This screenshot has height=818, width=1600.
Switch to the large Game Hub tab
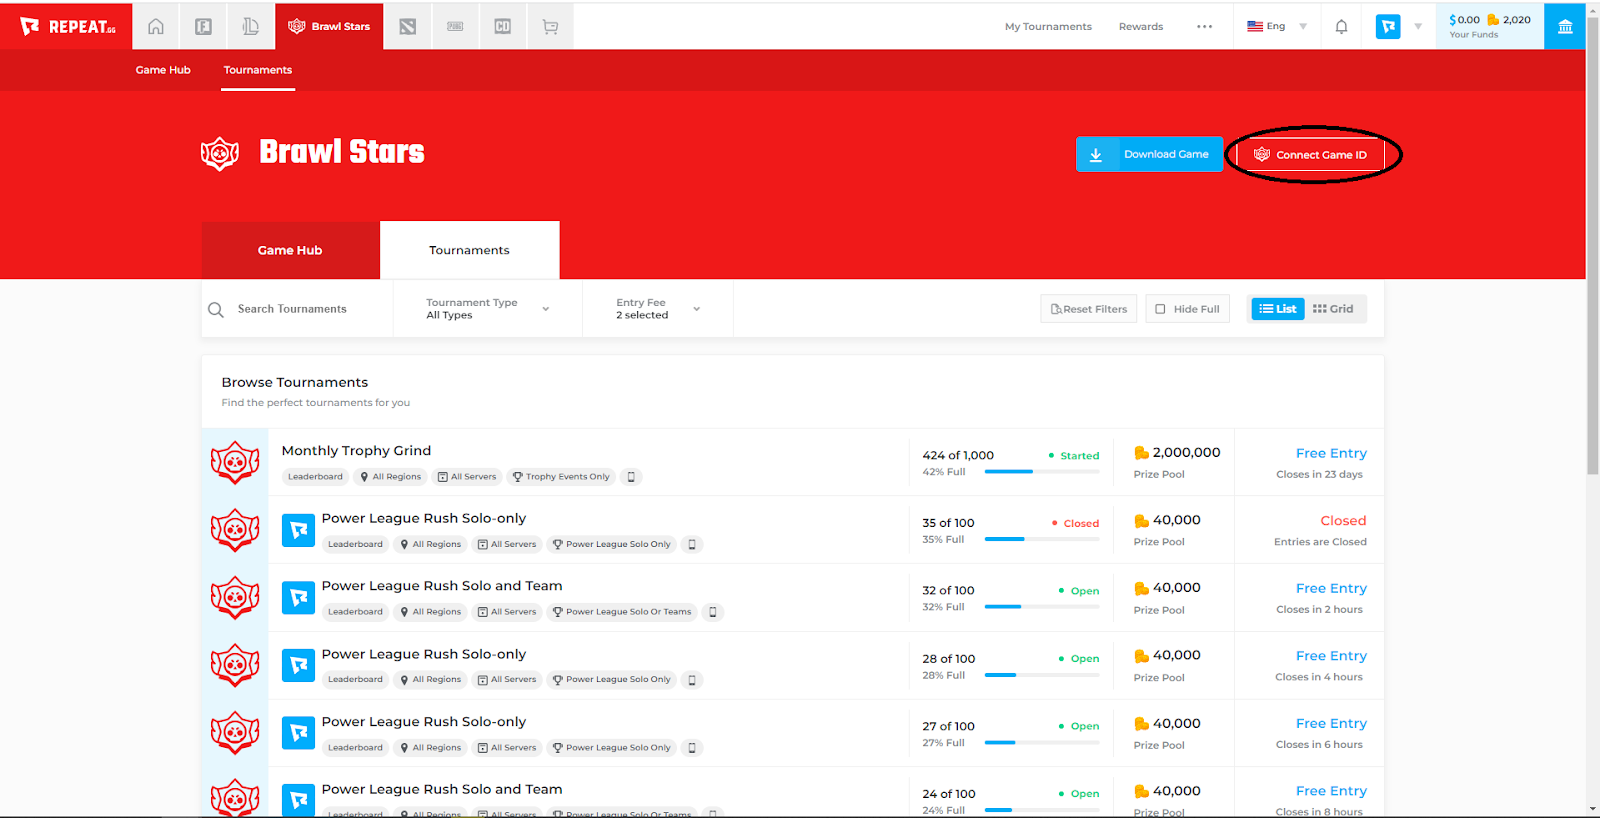click(x=290, y=250)
